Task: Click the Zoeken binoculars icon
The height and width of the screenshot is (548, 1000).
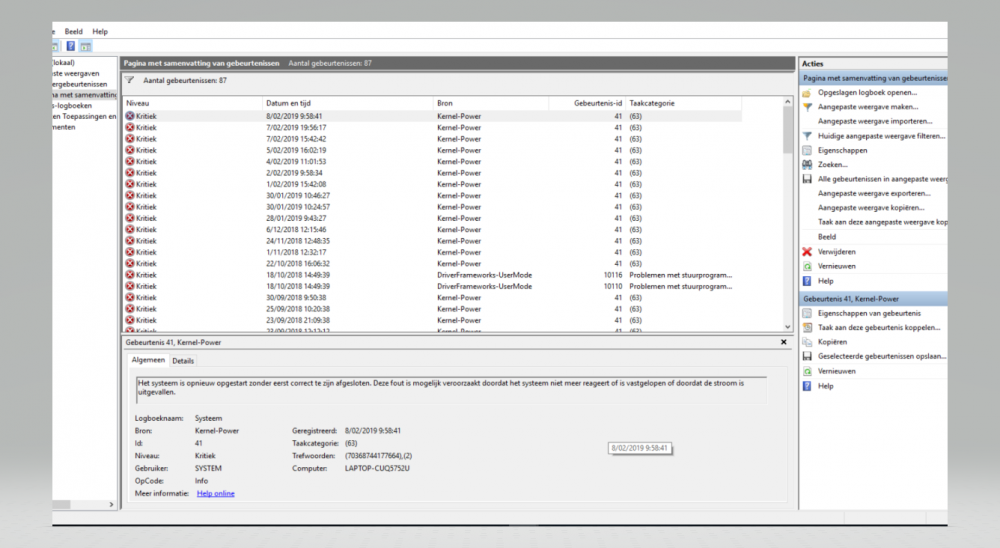Action: (807, 165)
